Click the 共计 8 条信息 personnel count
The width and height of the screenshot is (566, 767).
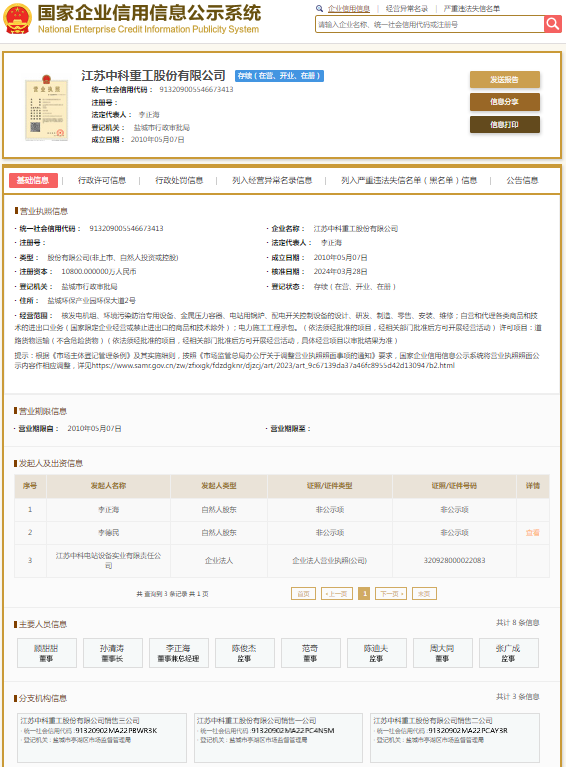tap(518, 623)
